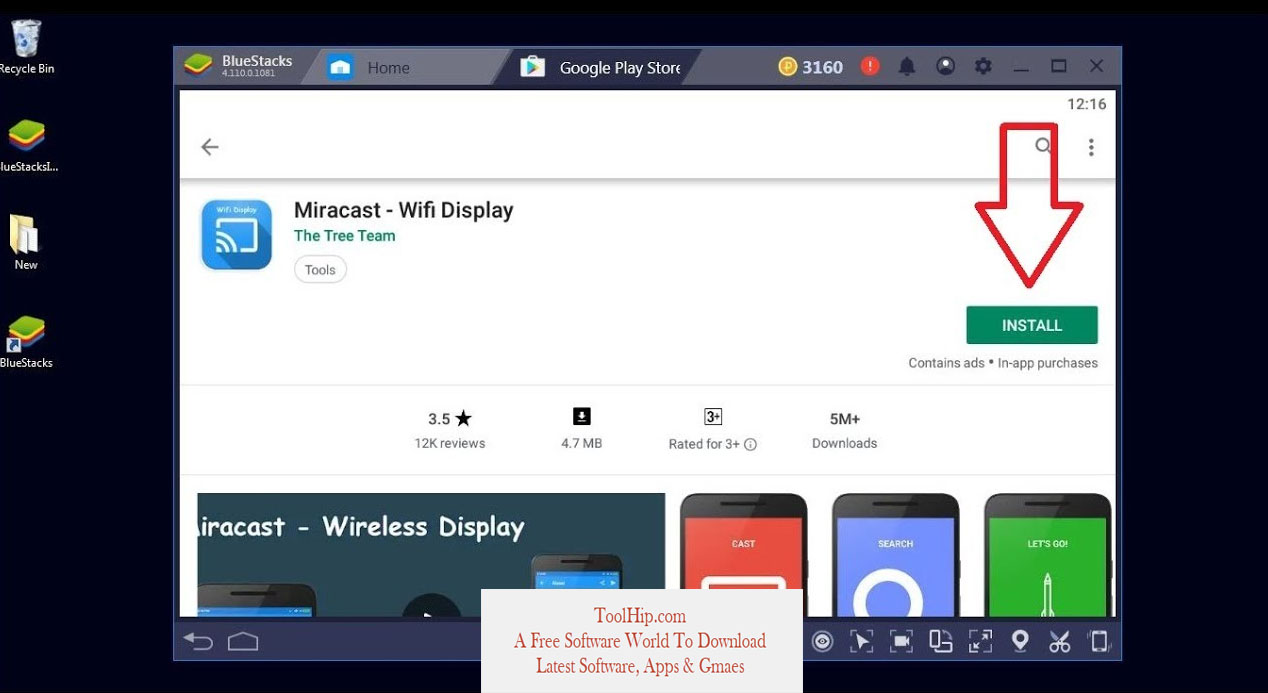Open the green LET'S GO screenshot

coord(1047,555)
